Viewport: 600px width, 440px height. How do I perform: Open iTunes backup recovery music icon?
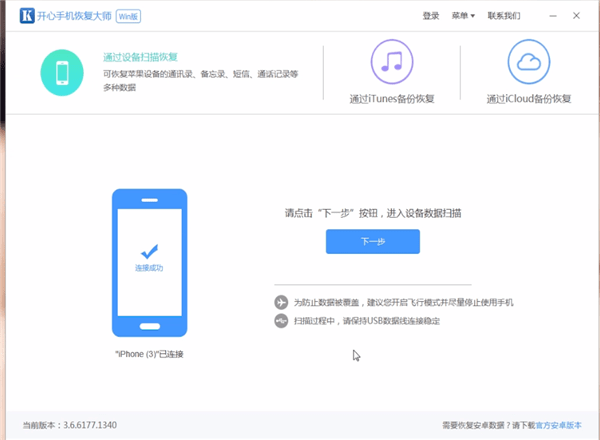tap(391, 61)
